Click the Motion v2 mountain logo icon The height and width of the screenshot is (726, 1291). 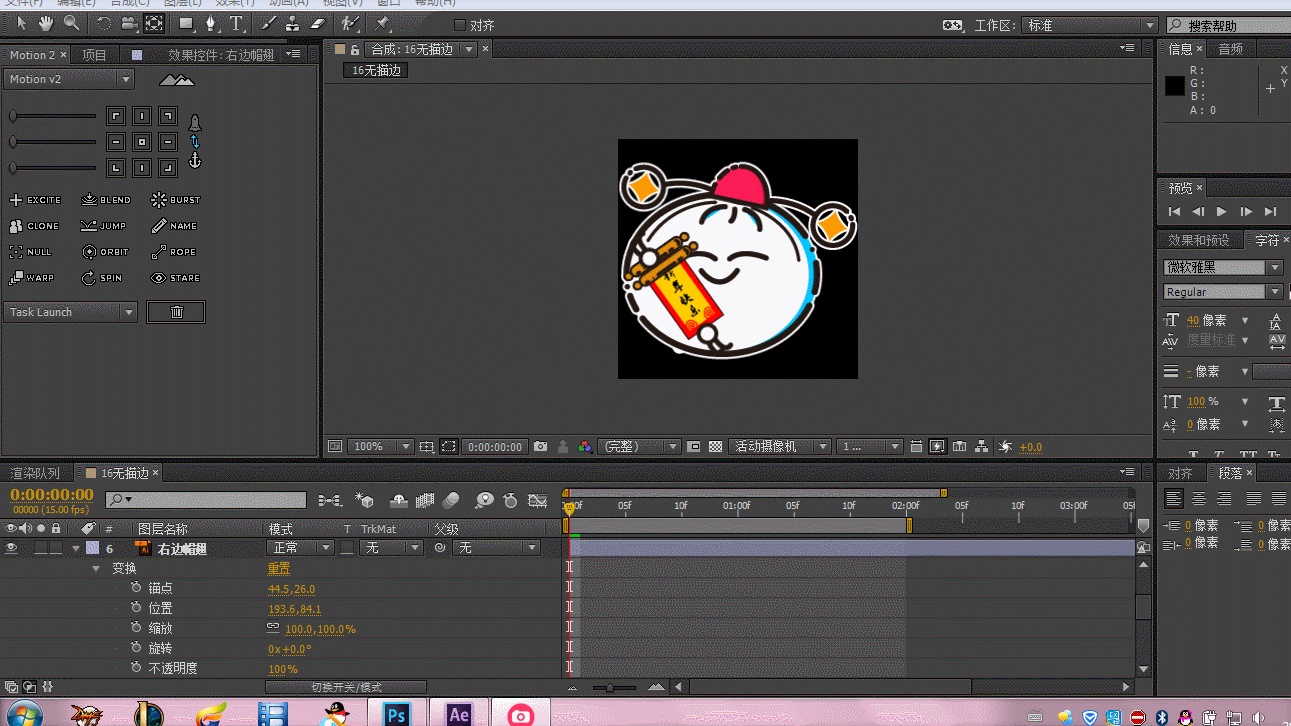pyautogui.click(x=177, y=79)
